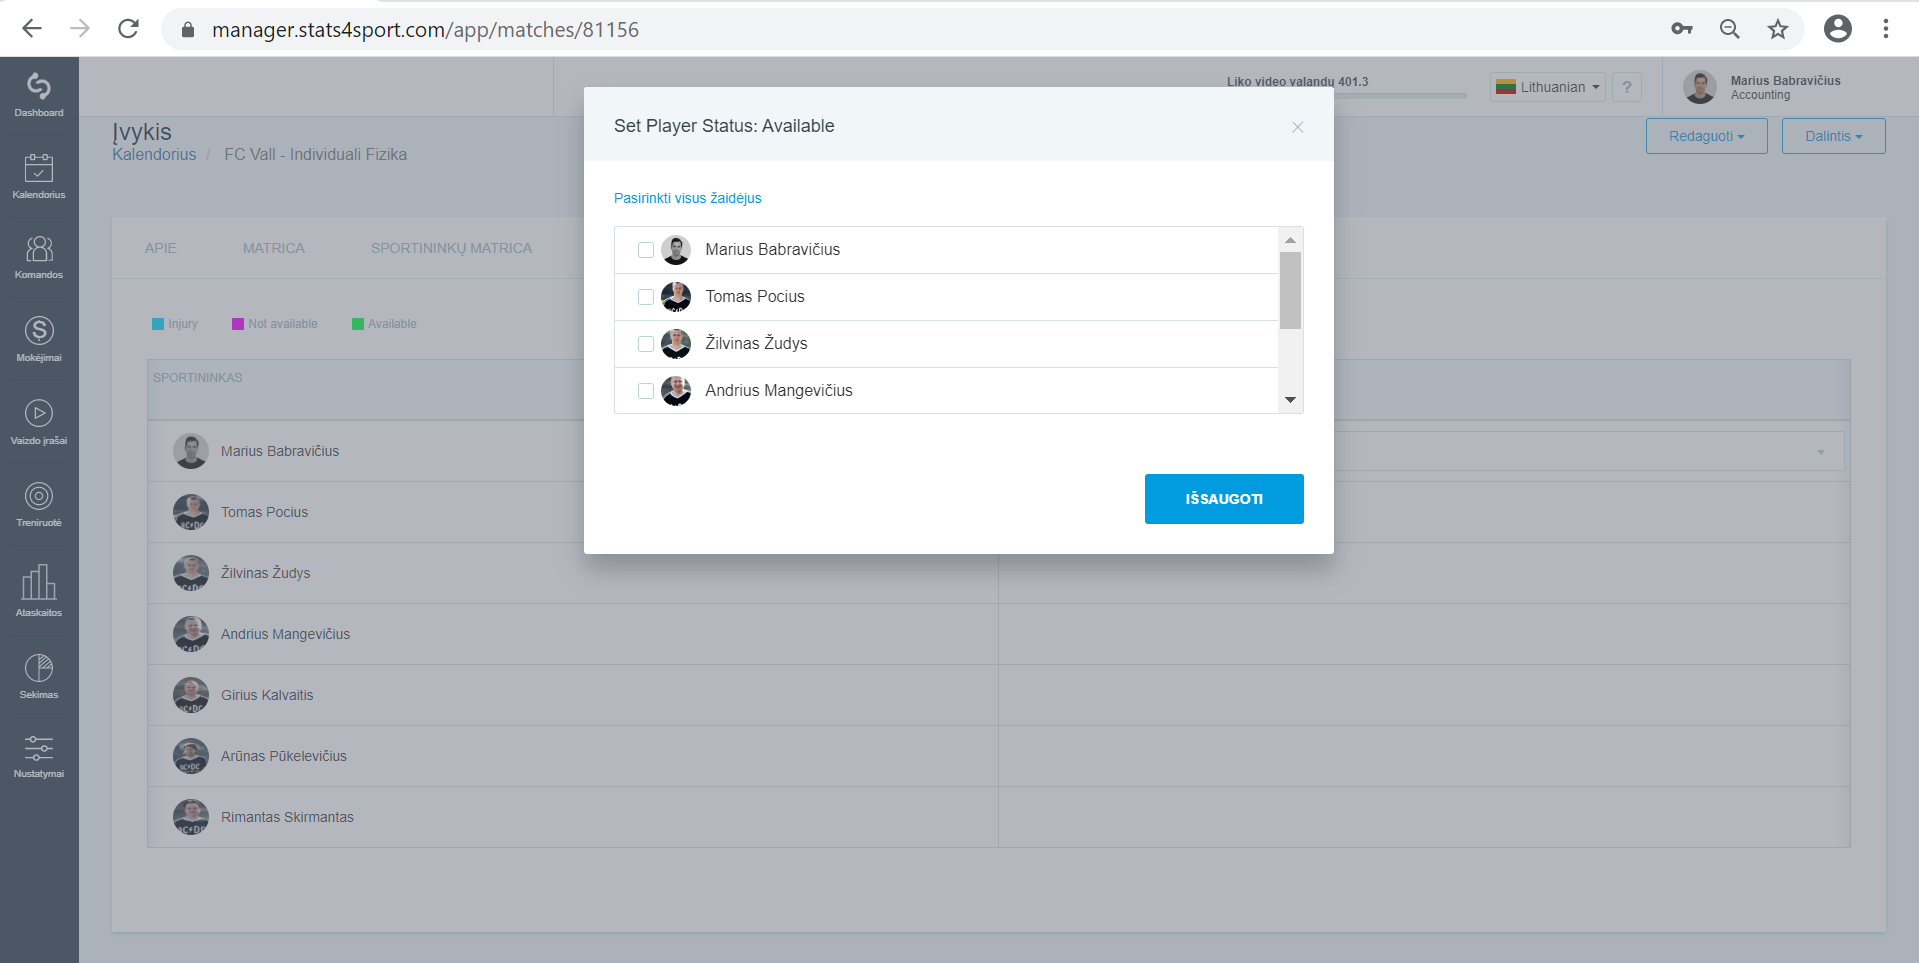This screenshot has height=963, width=1919.
Task: Click the player list scroll-down arrow
Action: pyautogui.click(x=1290, y=400)
